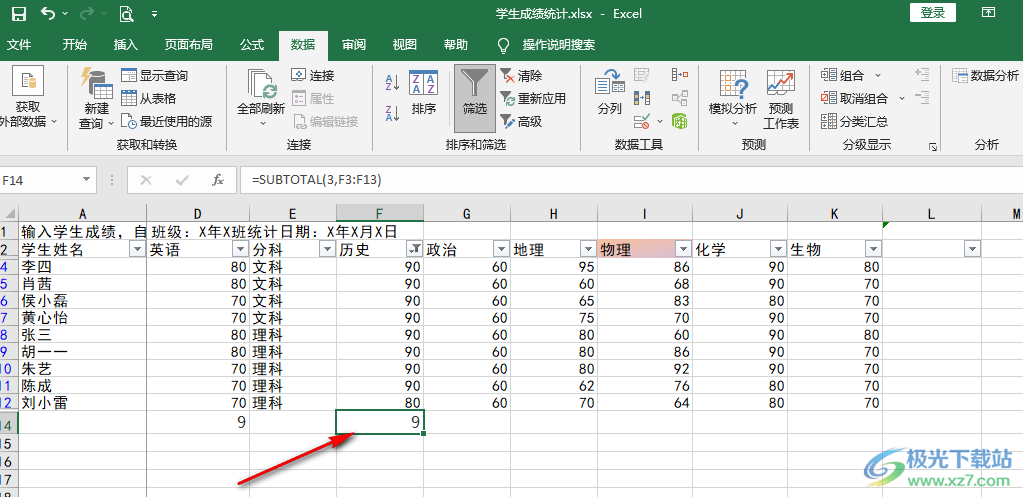This screenshot has width=1023, height=497.
Task: Open 分级显示 dialog launcher
Action: point(933,147)
